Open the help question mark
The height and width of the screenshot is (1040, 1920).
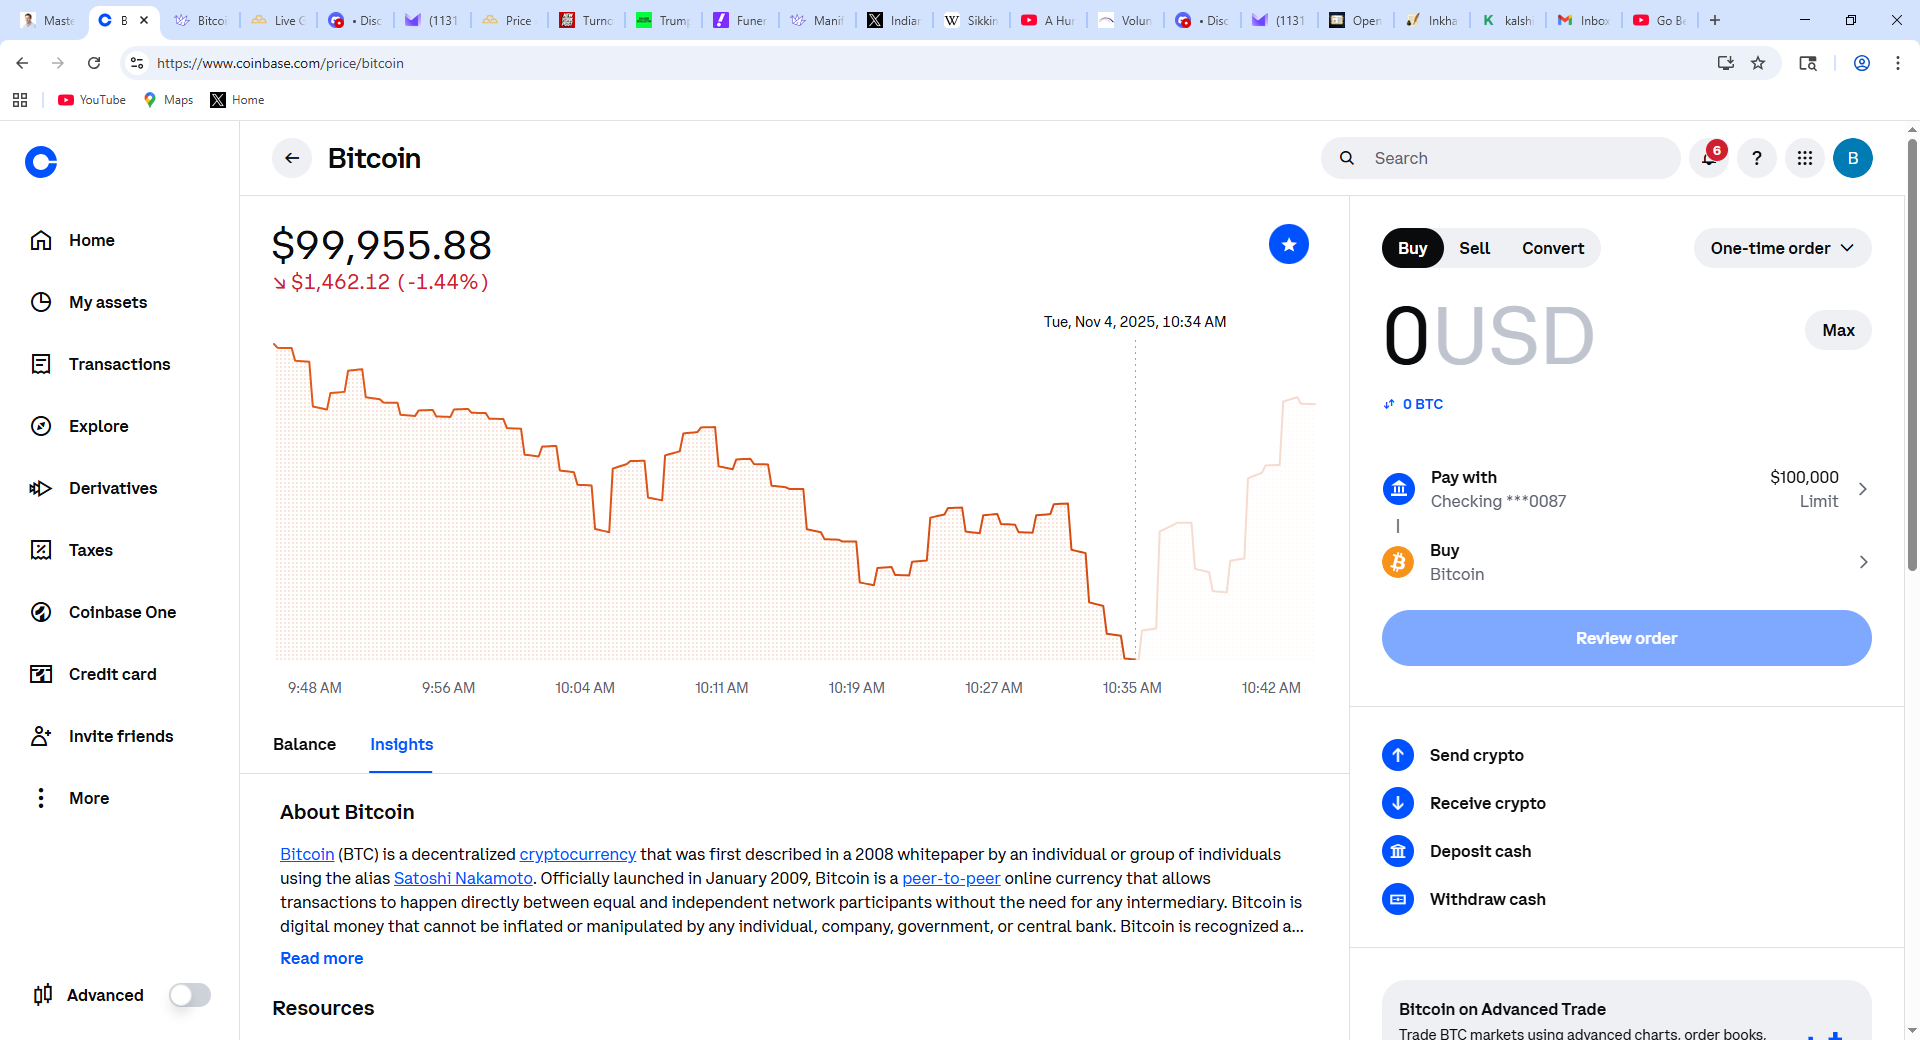1757,158
